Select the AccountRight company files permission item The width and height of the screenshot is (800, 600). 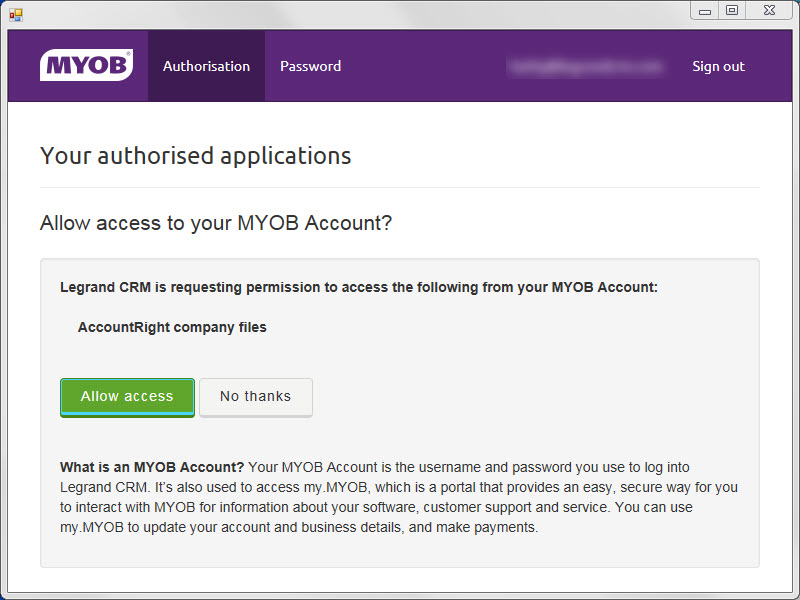coord(172,327)
